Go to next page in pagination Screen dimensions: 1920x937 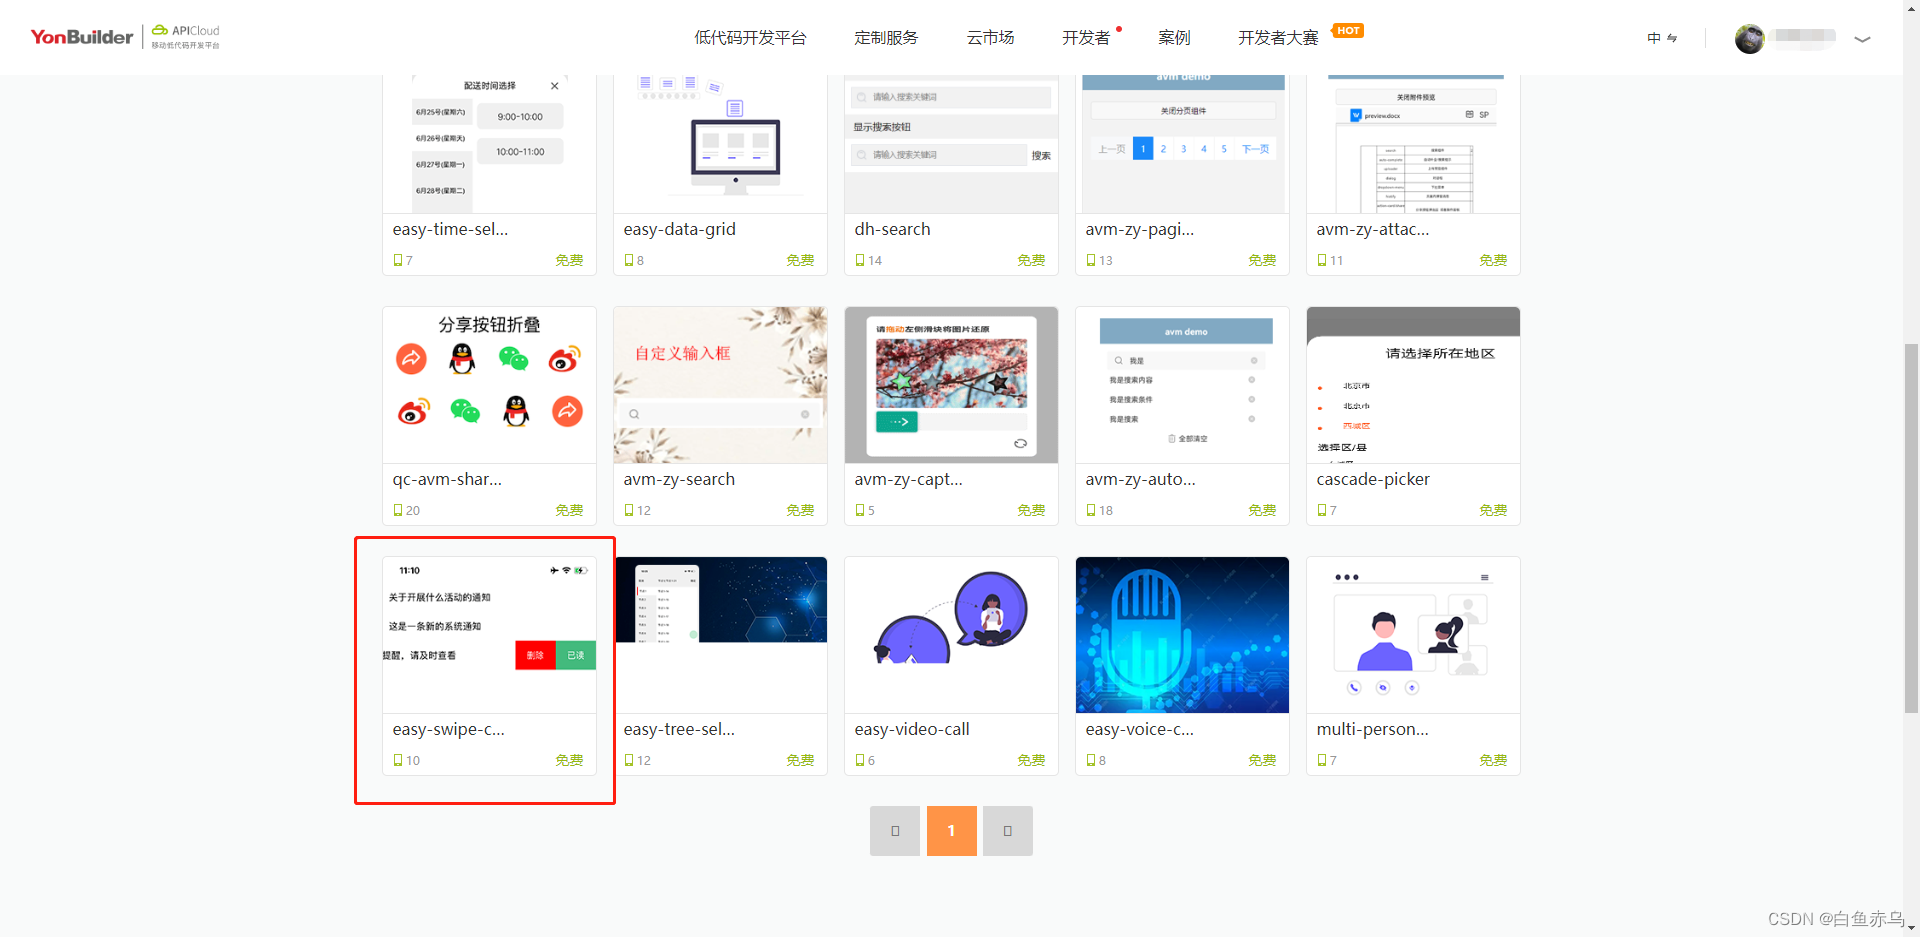(1008, 831)
